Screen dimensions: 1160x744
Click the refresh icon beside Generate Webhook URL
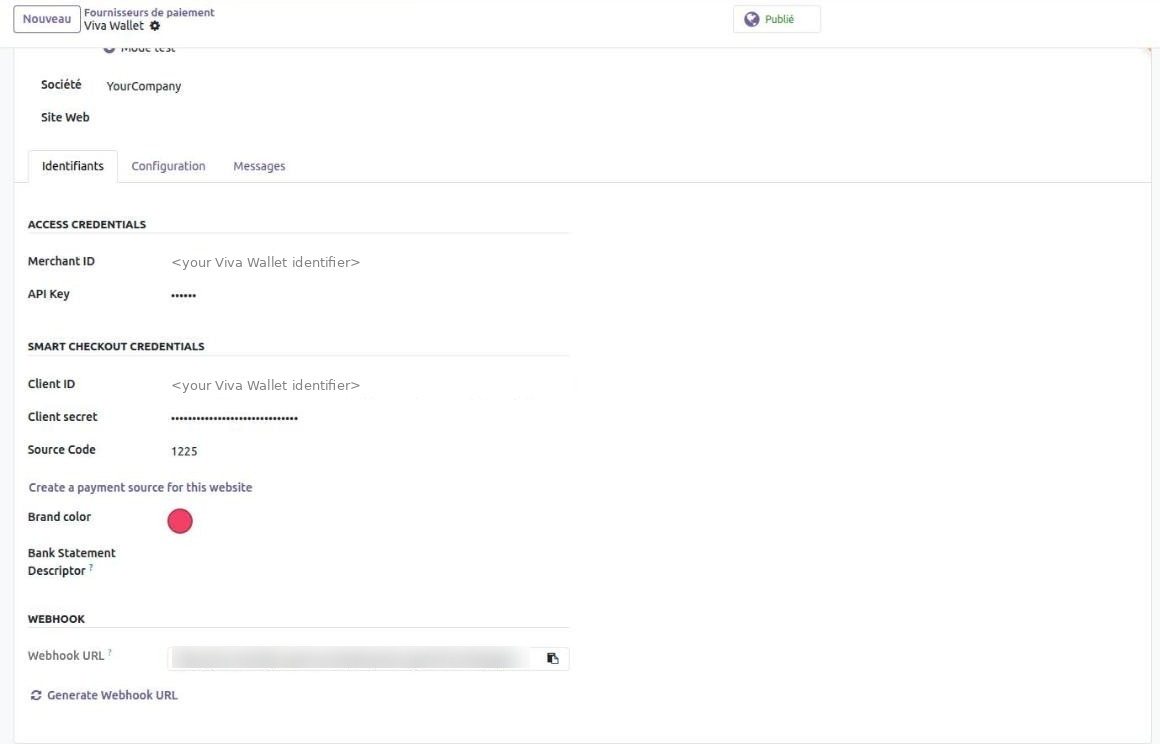pyautogui.click(x=36, y=695)
